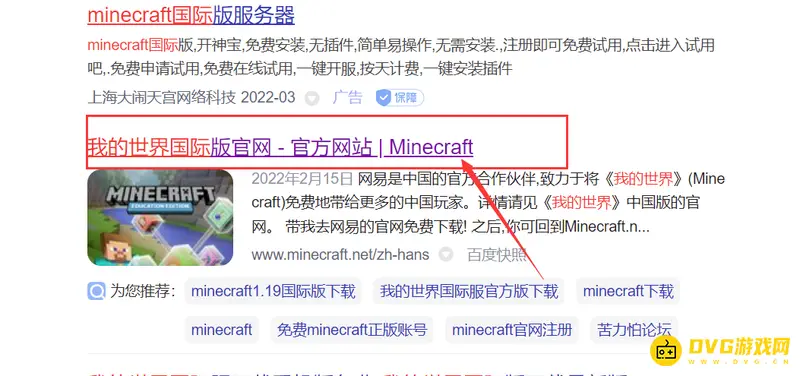Click the 为您推荐: label text
Viewport: 800px width, 376px height.
[x=143, y=291]
